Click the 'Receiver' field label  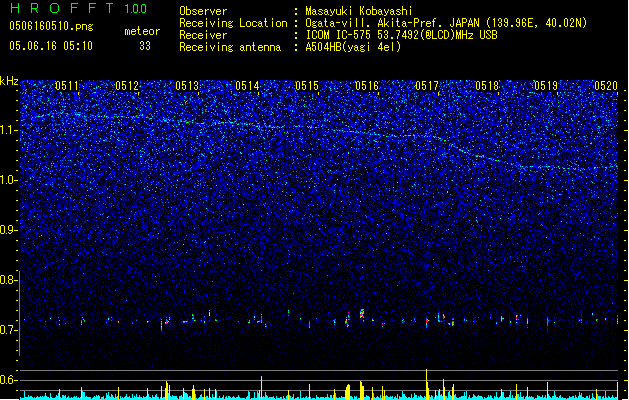pos(203,35)
